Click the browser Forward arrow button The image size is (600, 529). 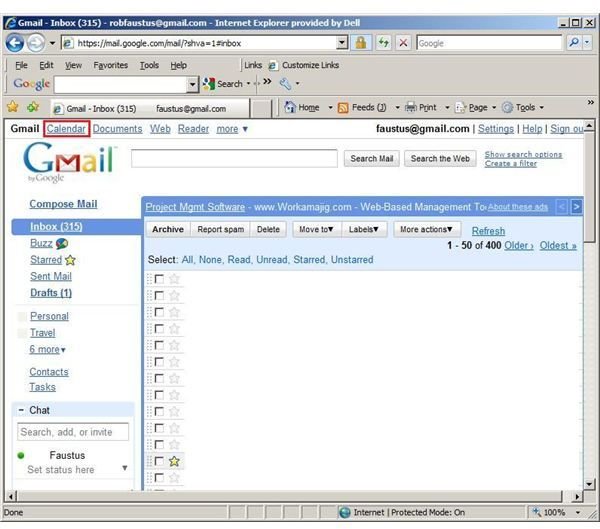pos(36,43)
